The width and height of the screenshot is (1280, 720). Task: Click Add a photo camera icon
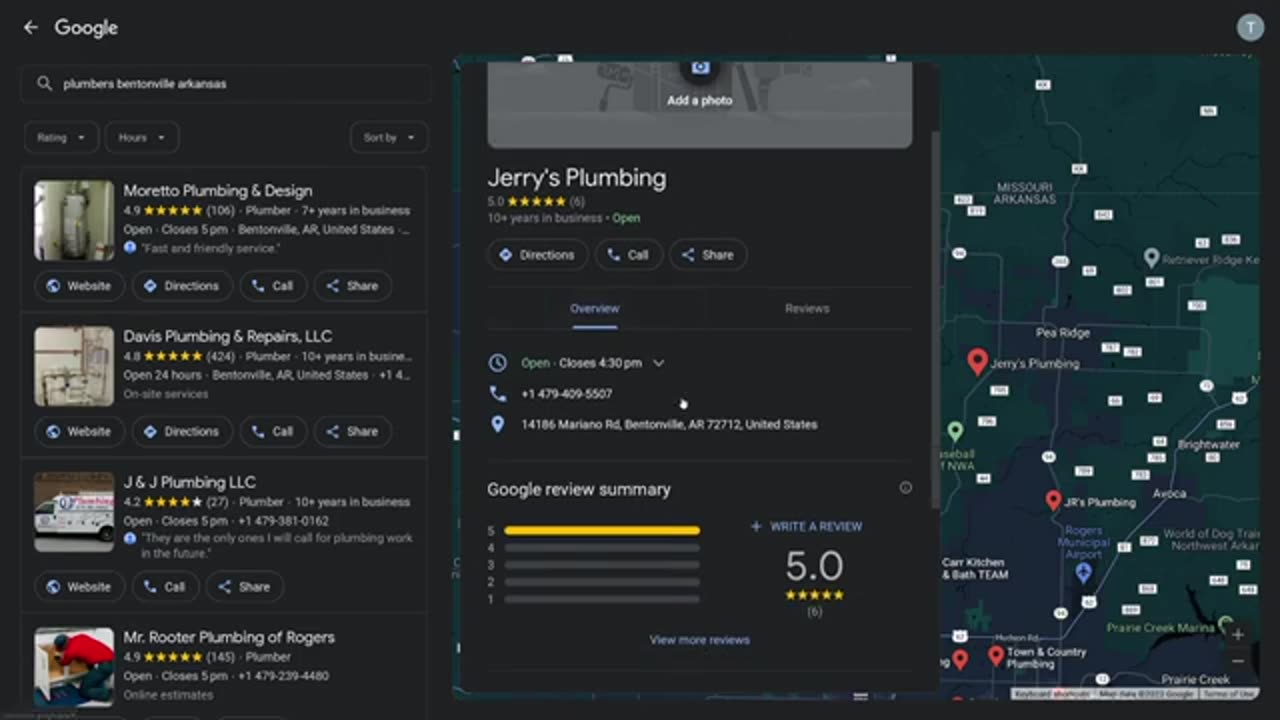(700, 68)
